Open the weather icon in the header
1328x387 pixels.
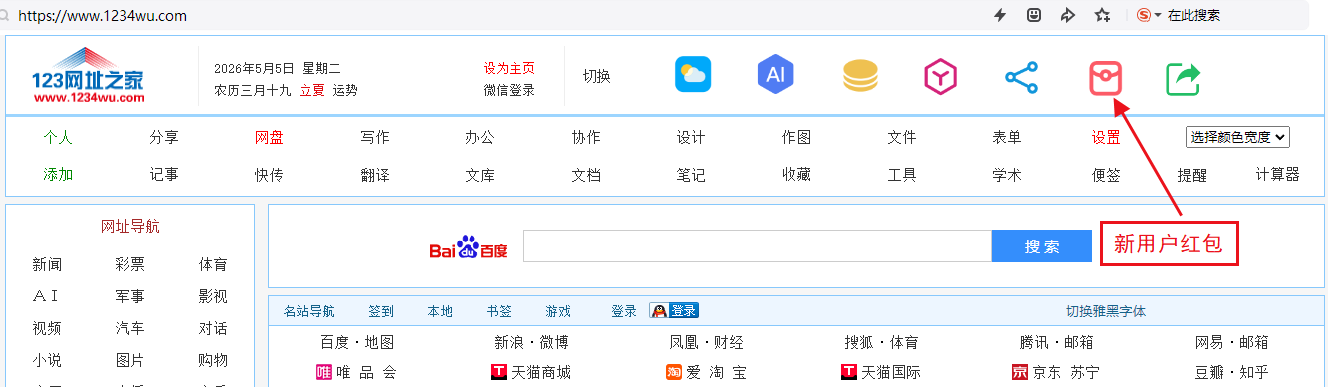pos(693,74)
